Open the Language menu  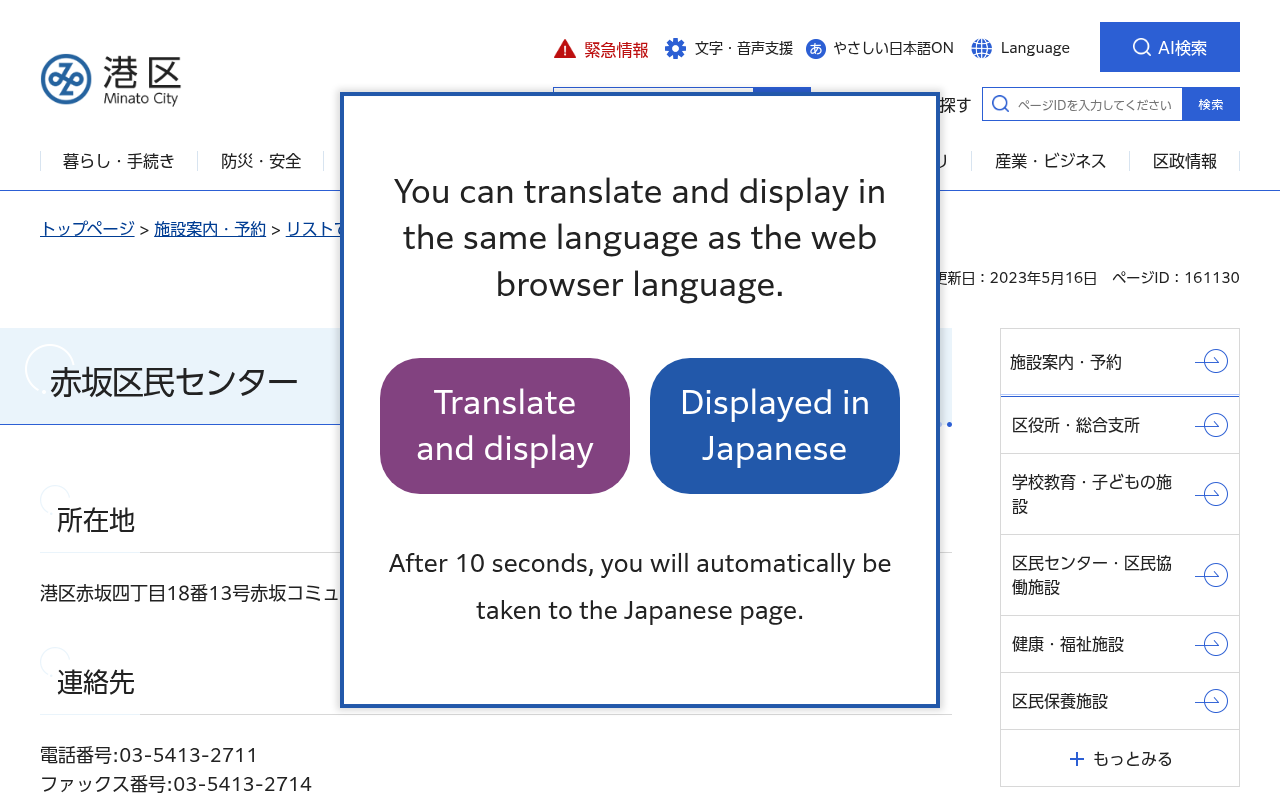coord(1021,48)
